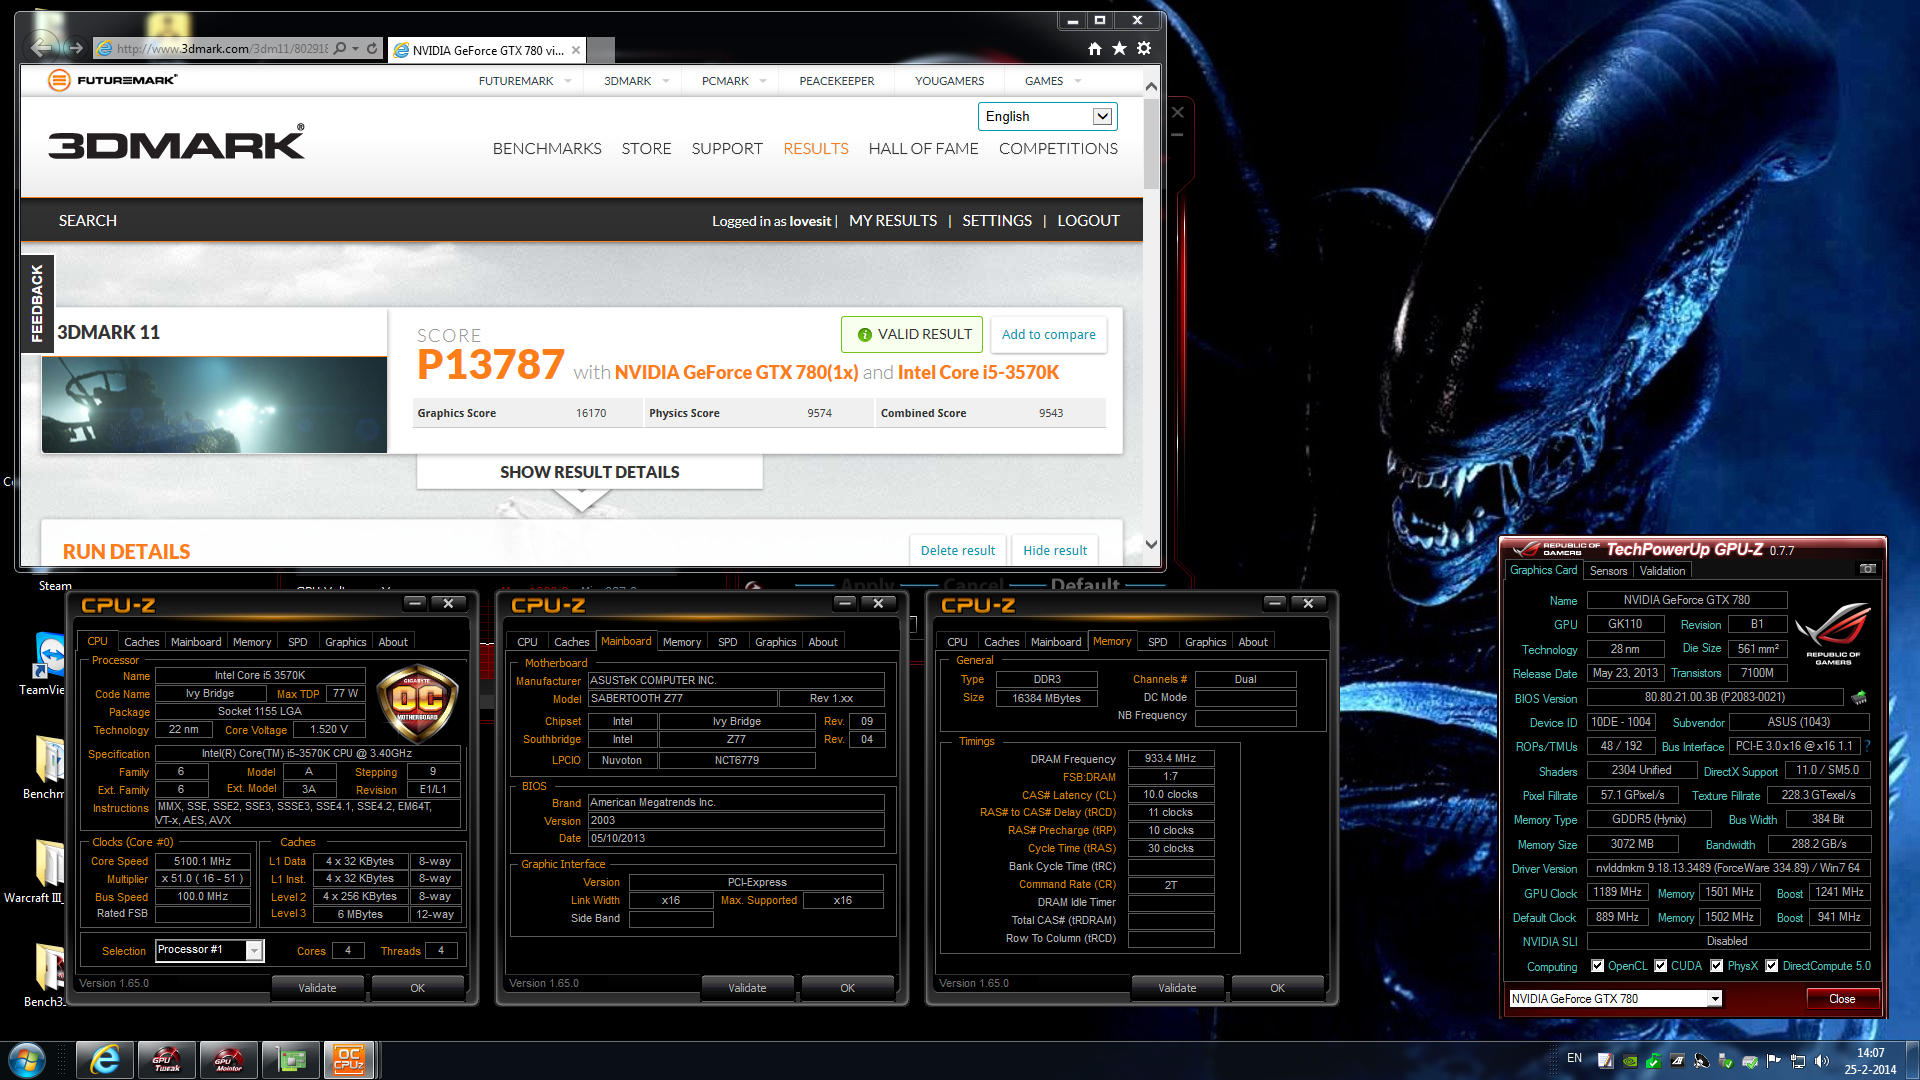Expand the FUTUREMARK navigation dropdown arrow

click(568, 81)
